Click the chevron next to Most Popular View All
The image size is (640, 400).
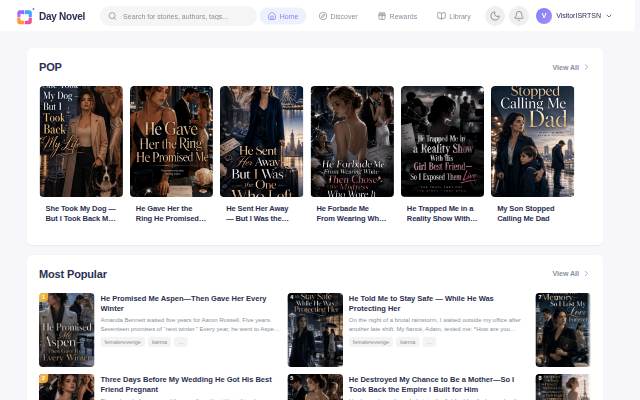point(587,273)
